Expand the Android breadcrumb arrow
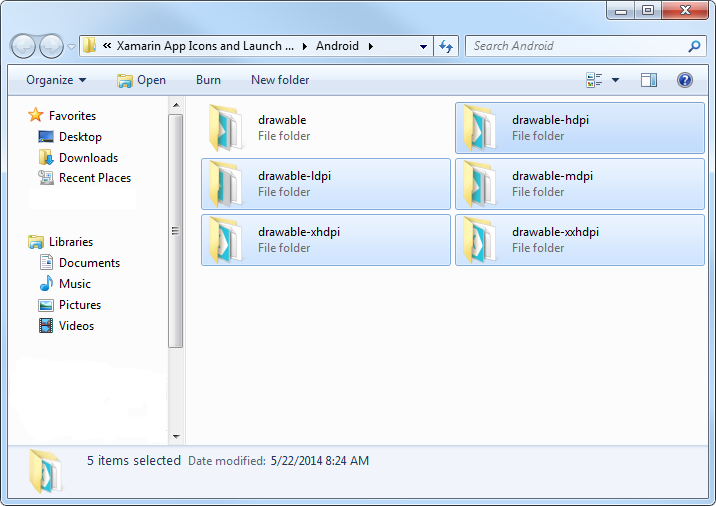The height and width of the screenshot is (506, 716). tap(371, 46)
